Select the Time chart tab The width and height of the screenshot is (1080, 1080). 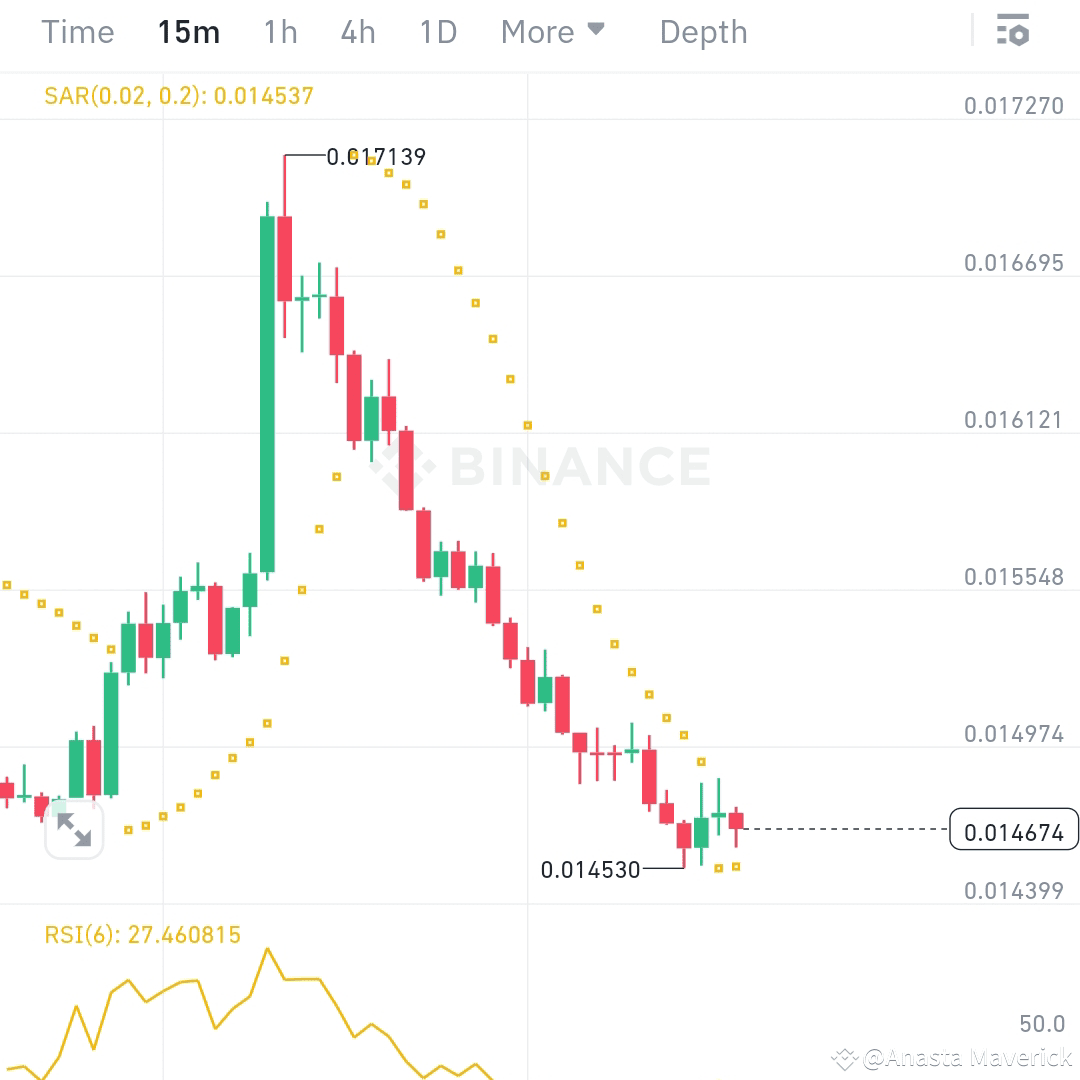[77, 32]
